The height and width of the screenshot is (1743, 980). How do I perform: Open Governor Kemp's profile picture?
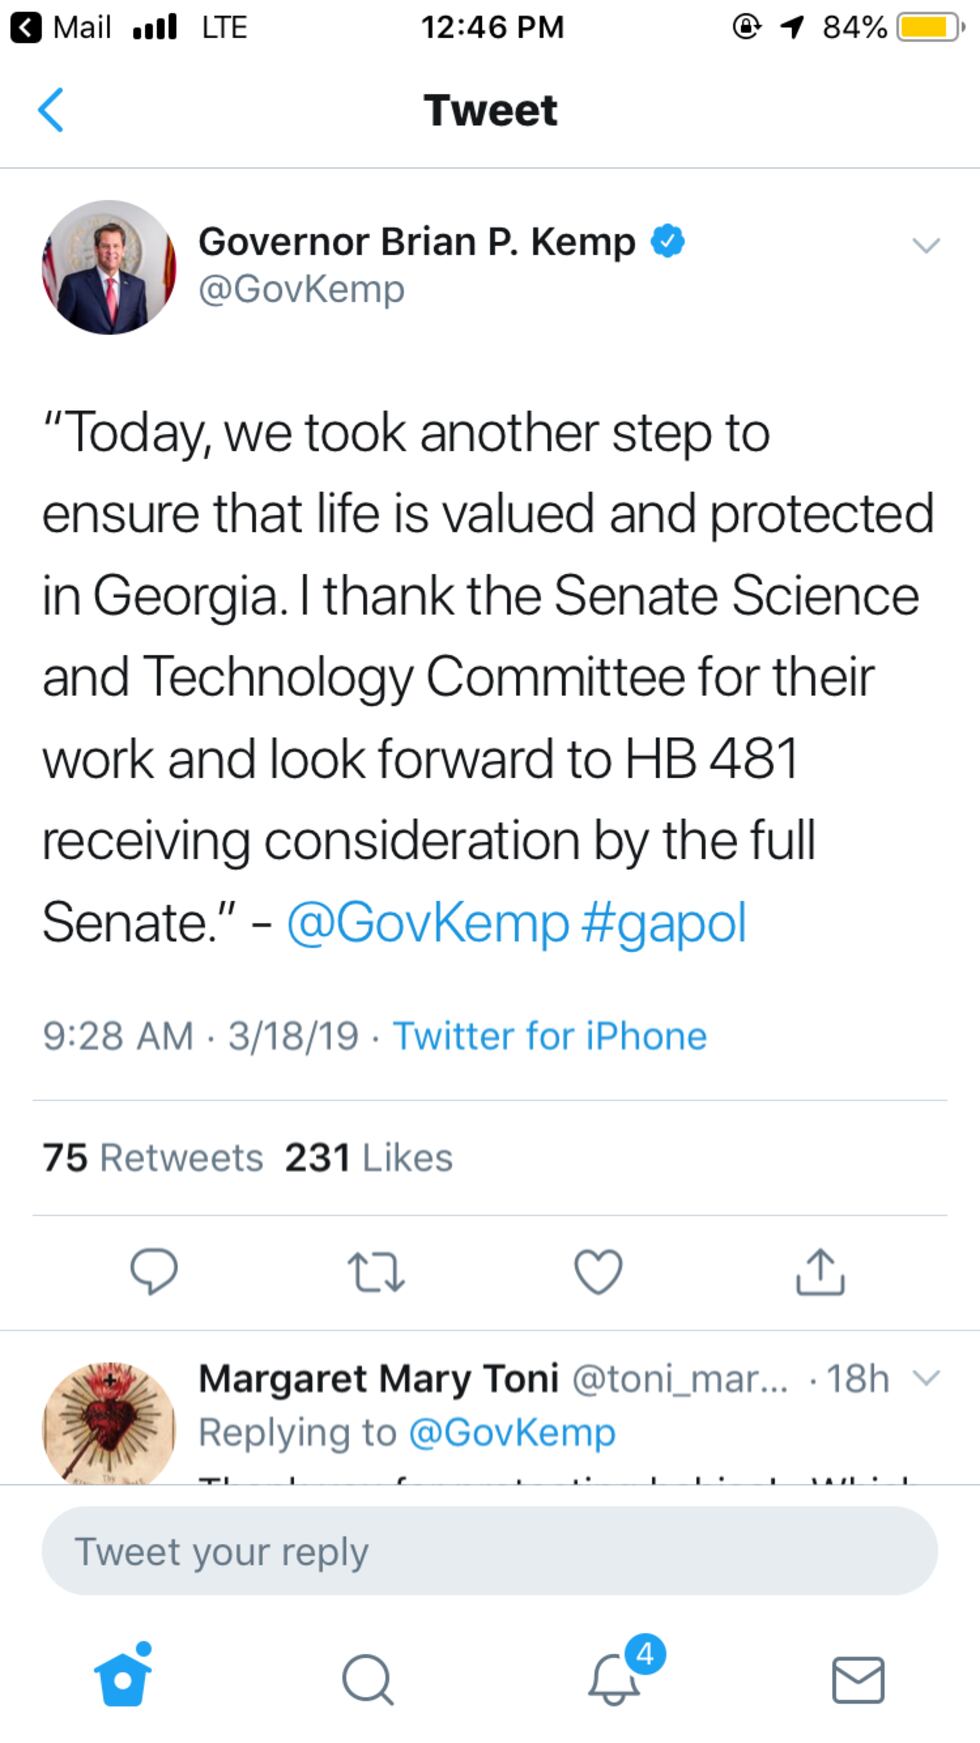(x=109, y=267)
